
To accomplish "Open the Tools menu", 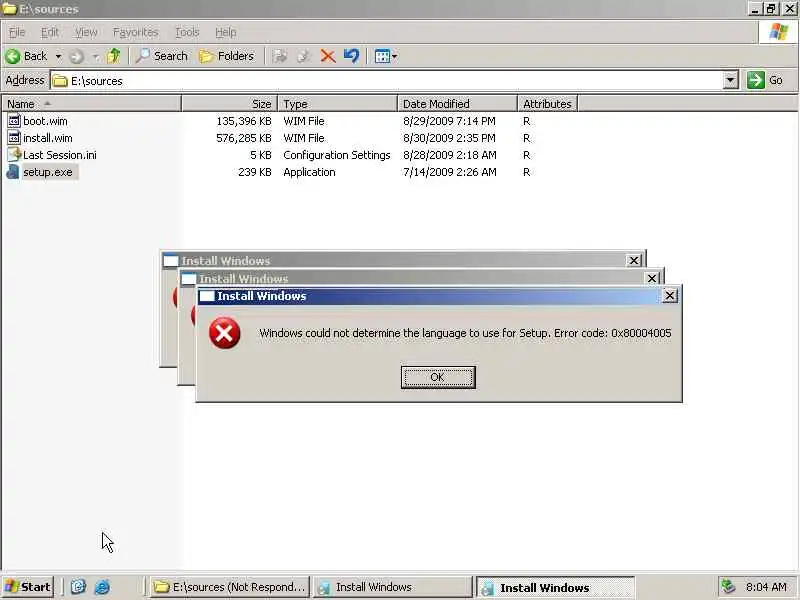I will [187, 32].
